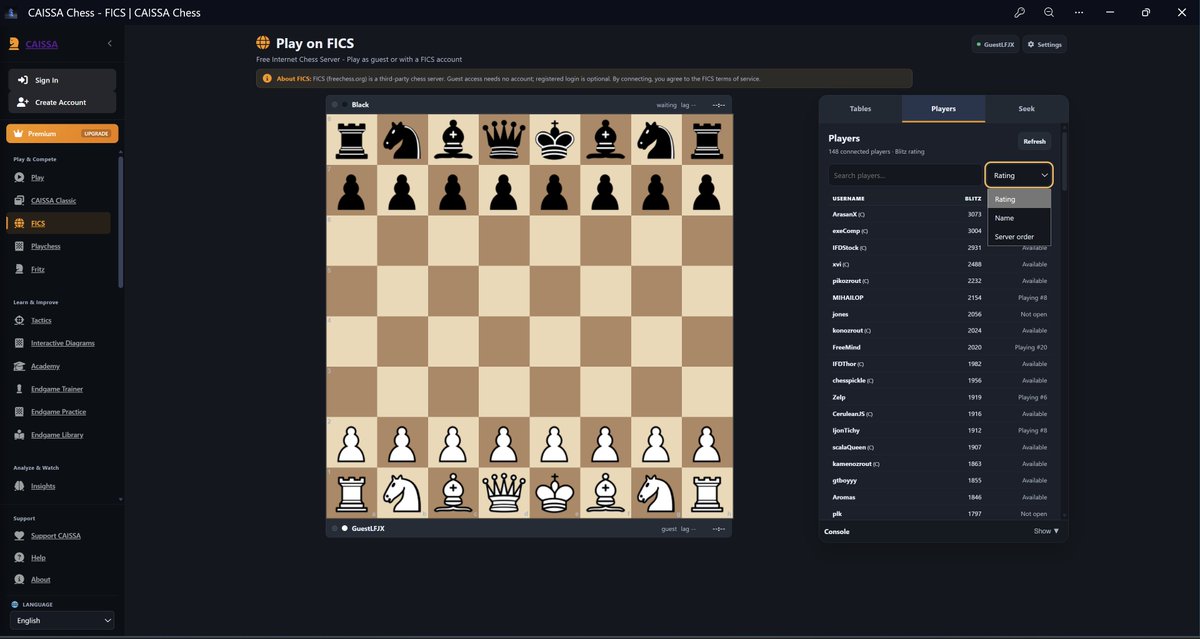Switch to the Seek tab
Screen dimensions: 1200x639
pyautogui.click(x=1027, y=108)
